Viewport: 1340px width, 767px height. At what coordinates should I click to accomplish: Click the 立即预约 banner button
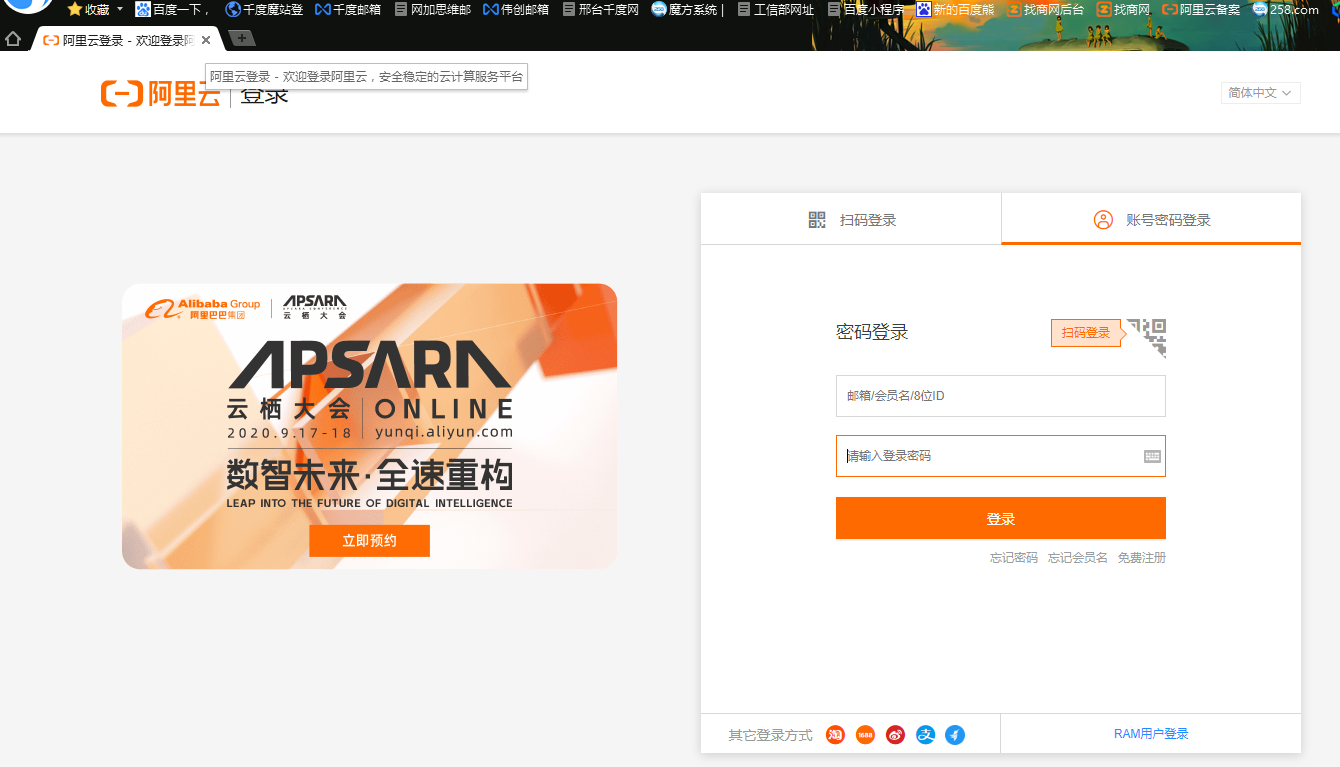(x=369, y=540)
